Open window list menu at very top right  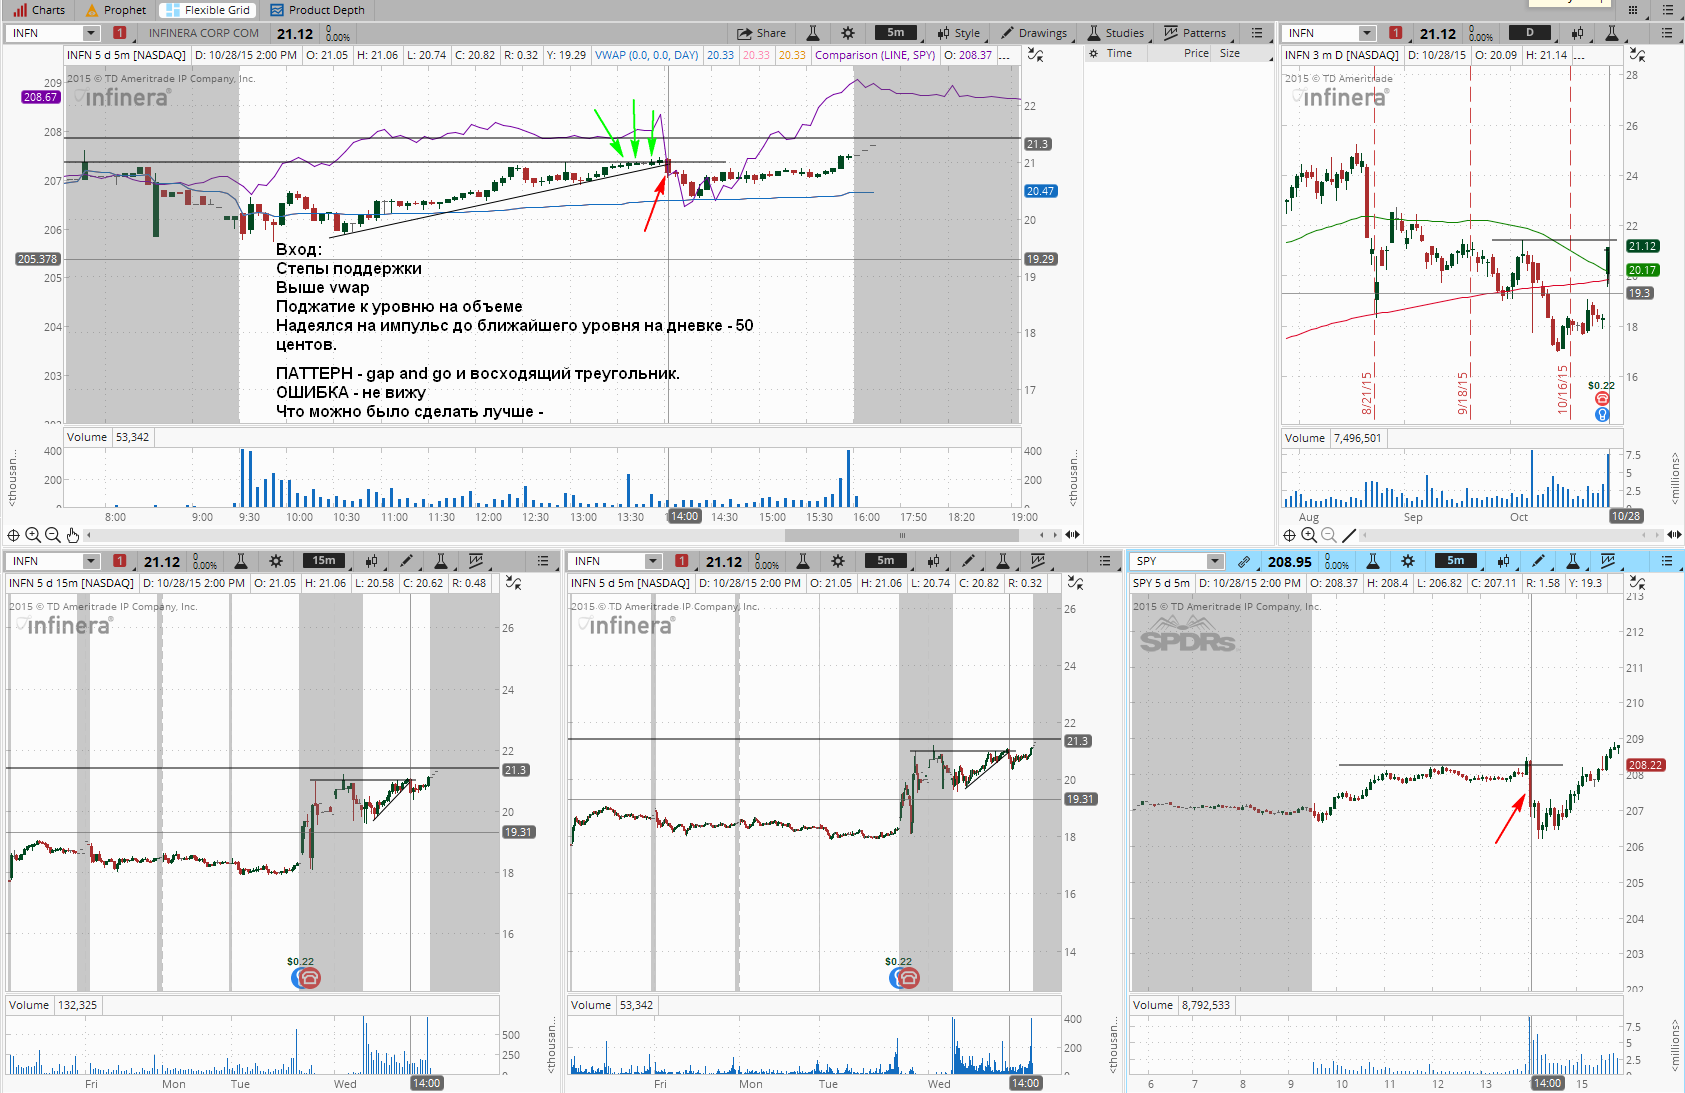1668,10
